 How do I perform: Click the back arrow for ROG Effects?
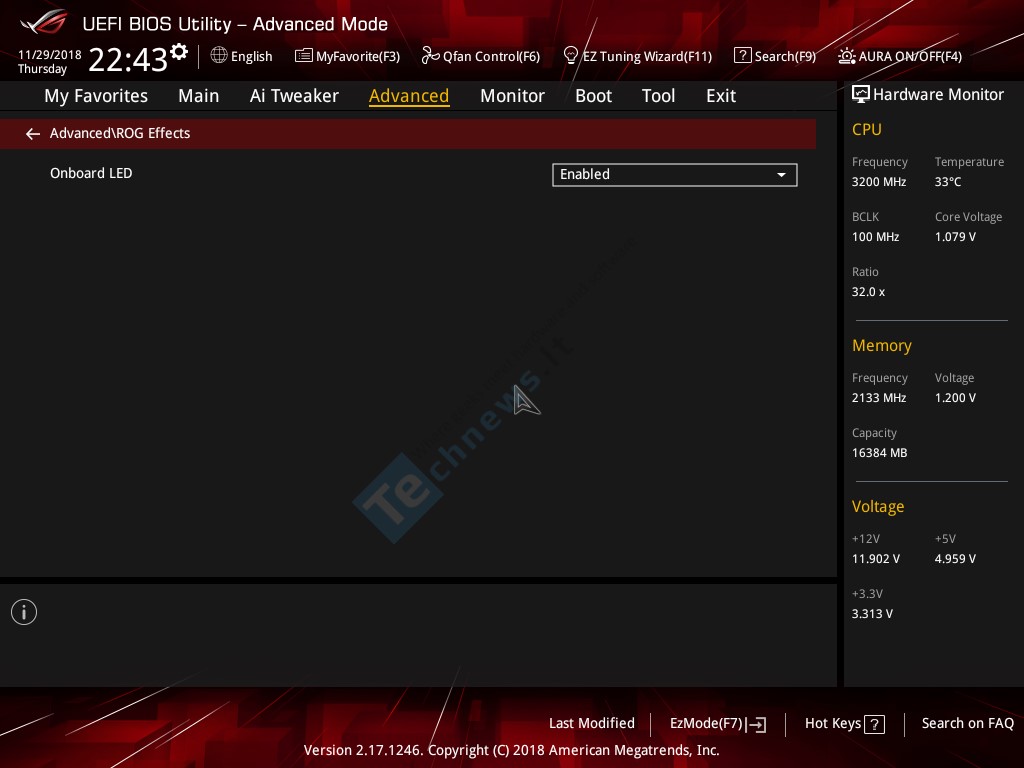33,134
